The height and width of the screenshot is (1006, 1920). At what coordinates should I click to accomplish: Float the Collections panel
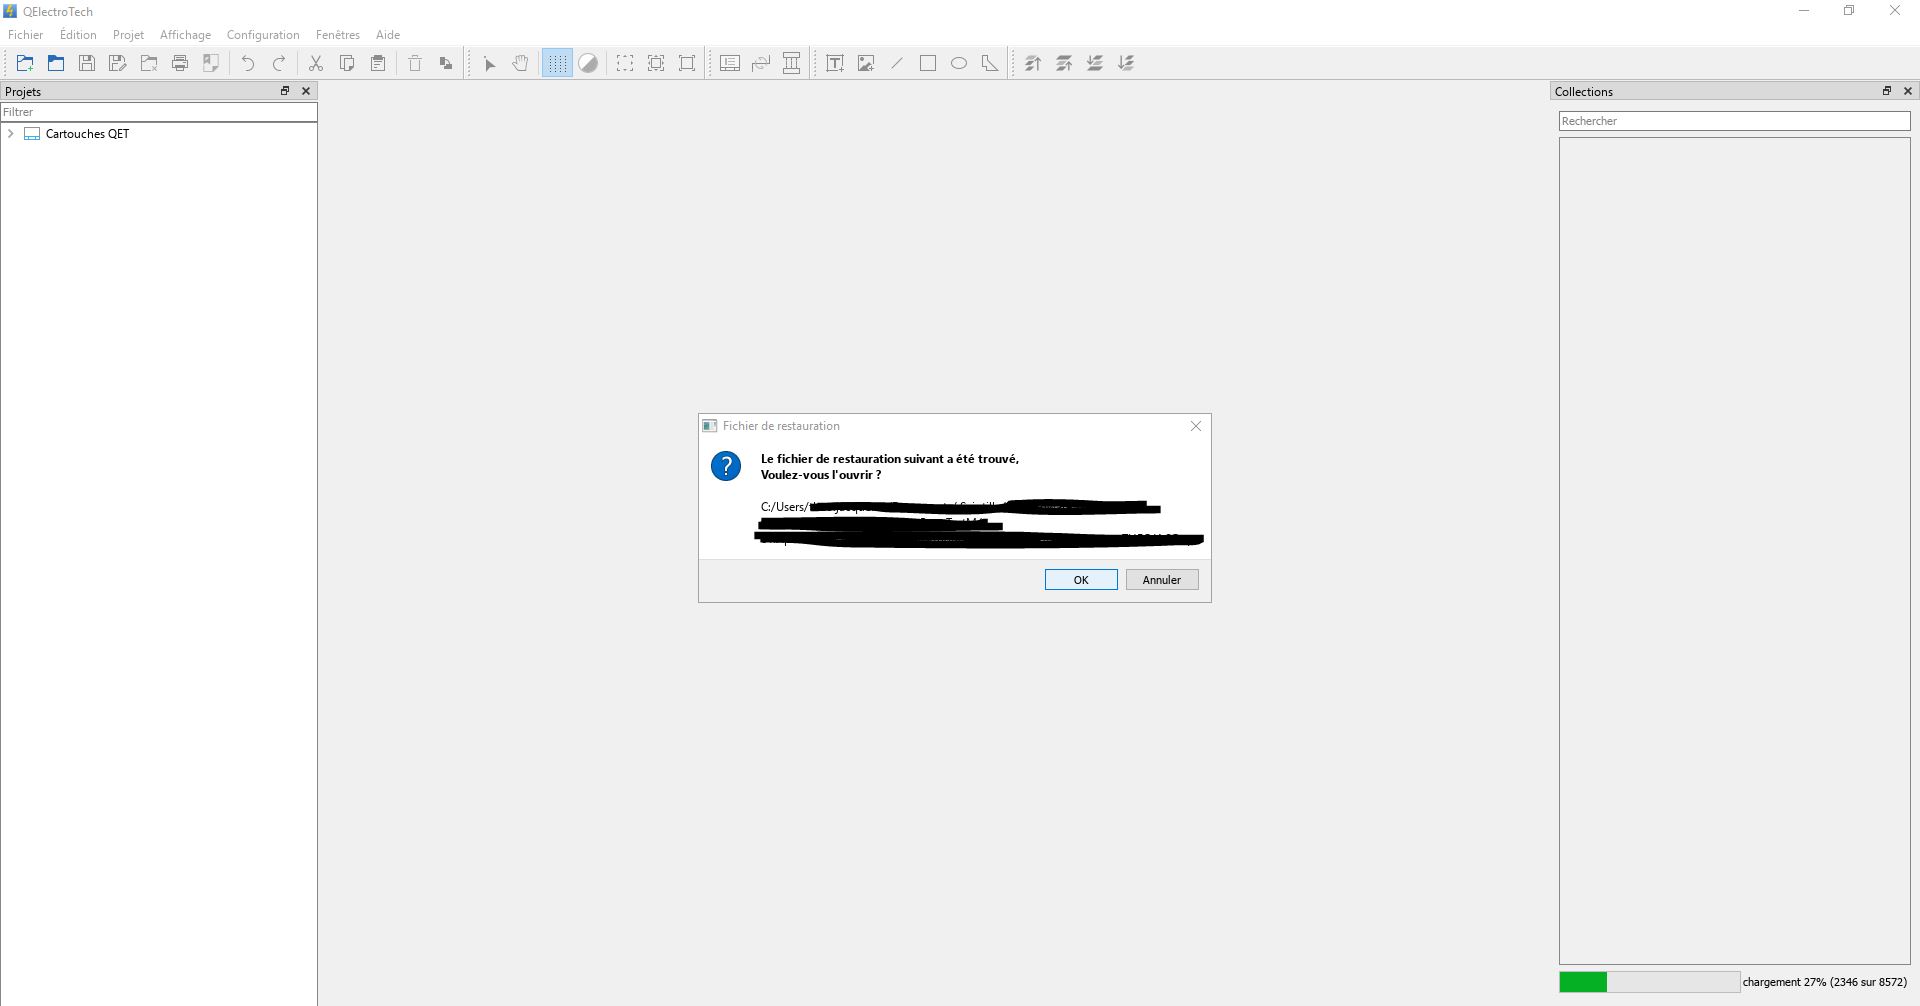pyautogui.click(x=1887, y=91)
